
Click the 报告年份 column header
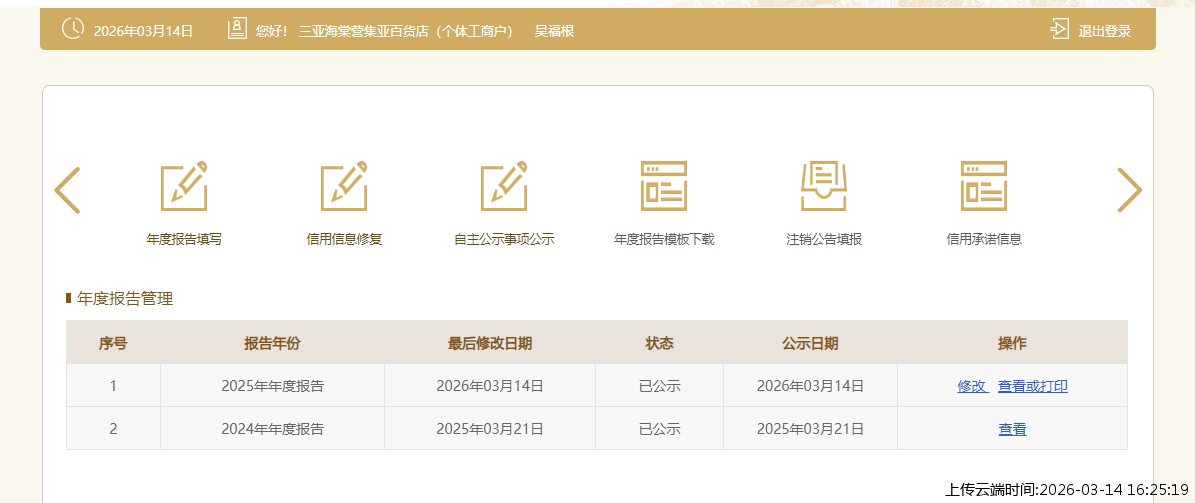point(272,343)
